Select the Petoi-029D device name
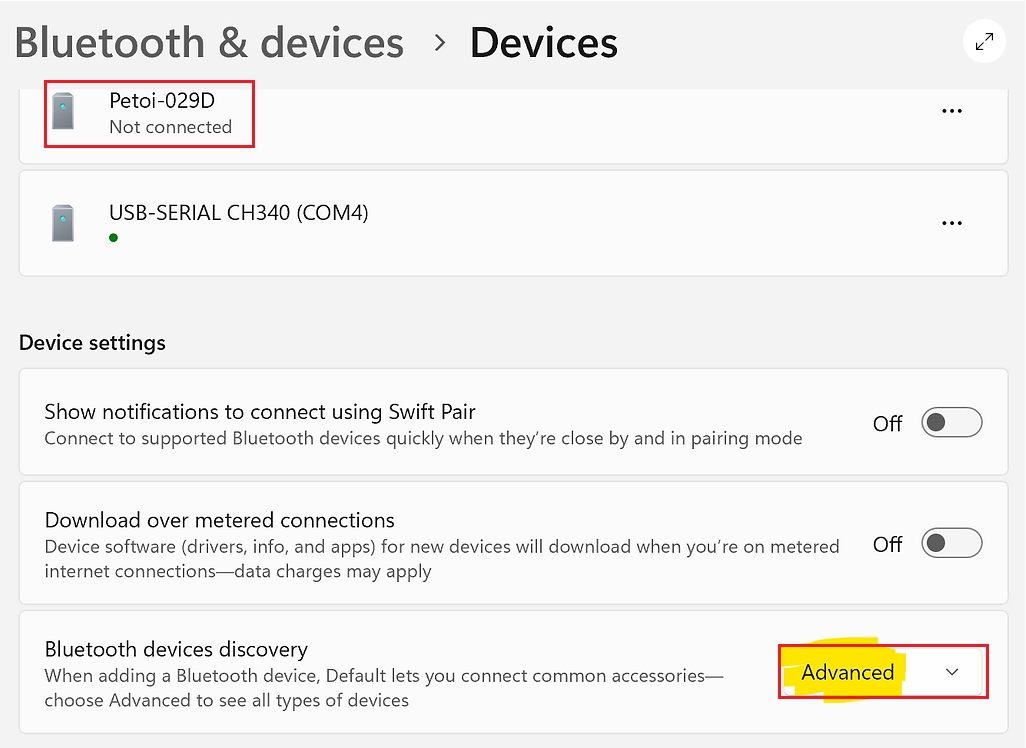Screen dimensions: 1026x748 162,100
